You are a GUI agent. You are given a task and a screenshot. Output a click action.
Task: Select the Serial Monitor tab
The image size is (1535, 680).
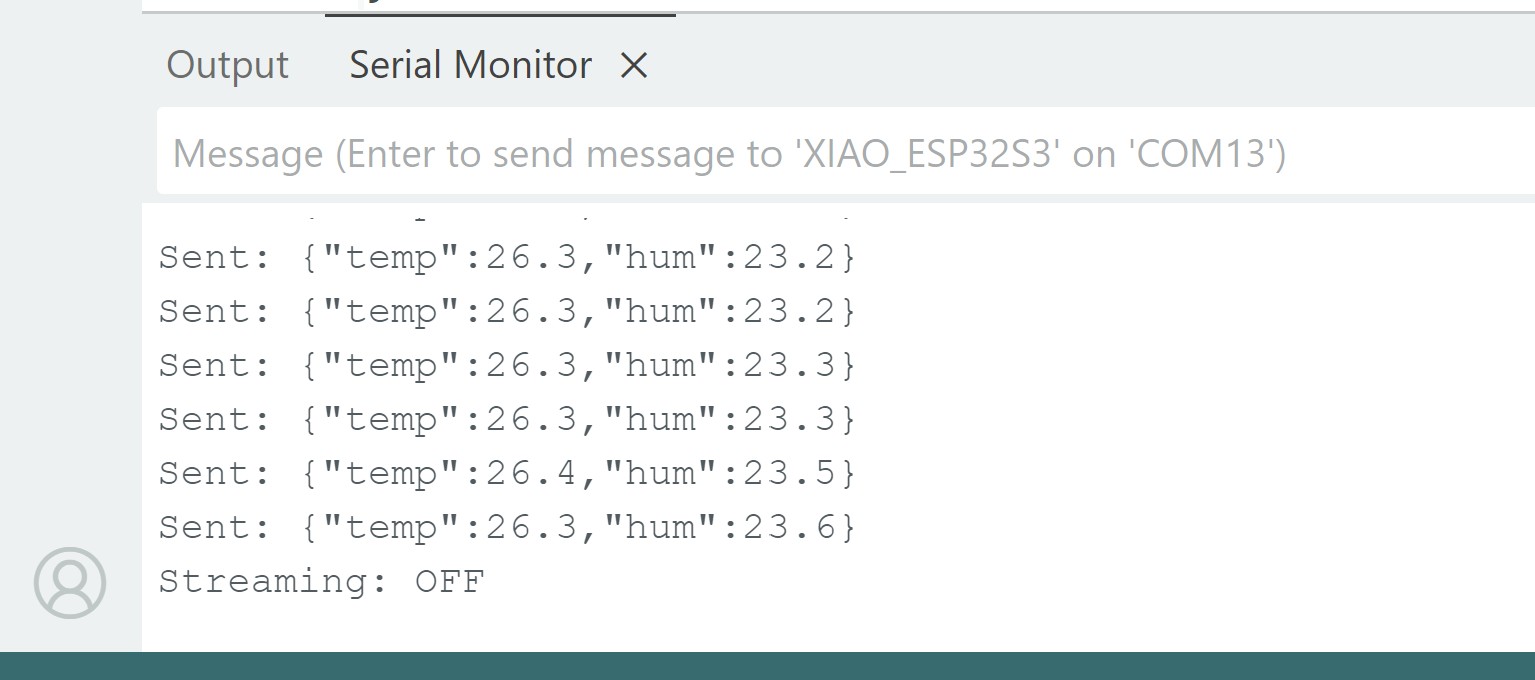[470, 65]
